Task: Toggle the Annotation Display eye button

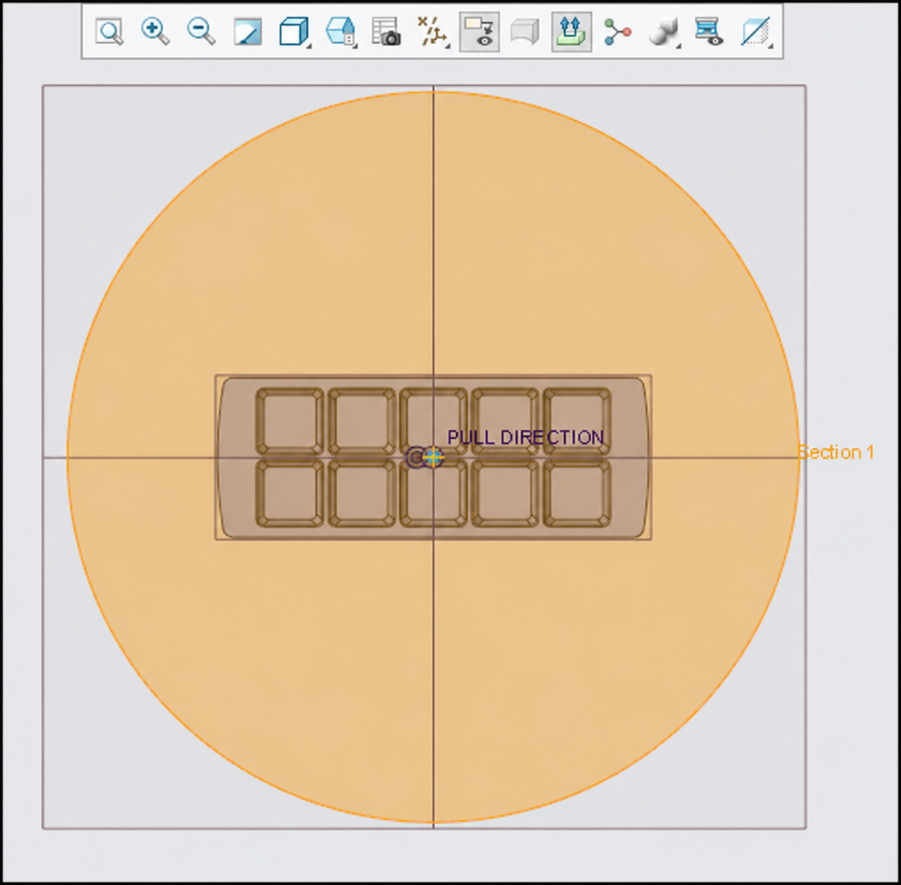Action: tap(479, 32)
